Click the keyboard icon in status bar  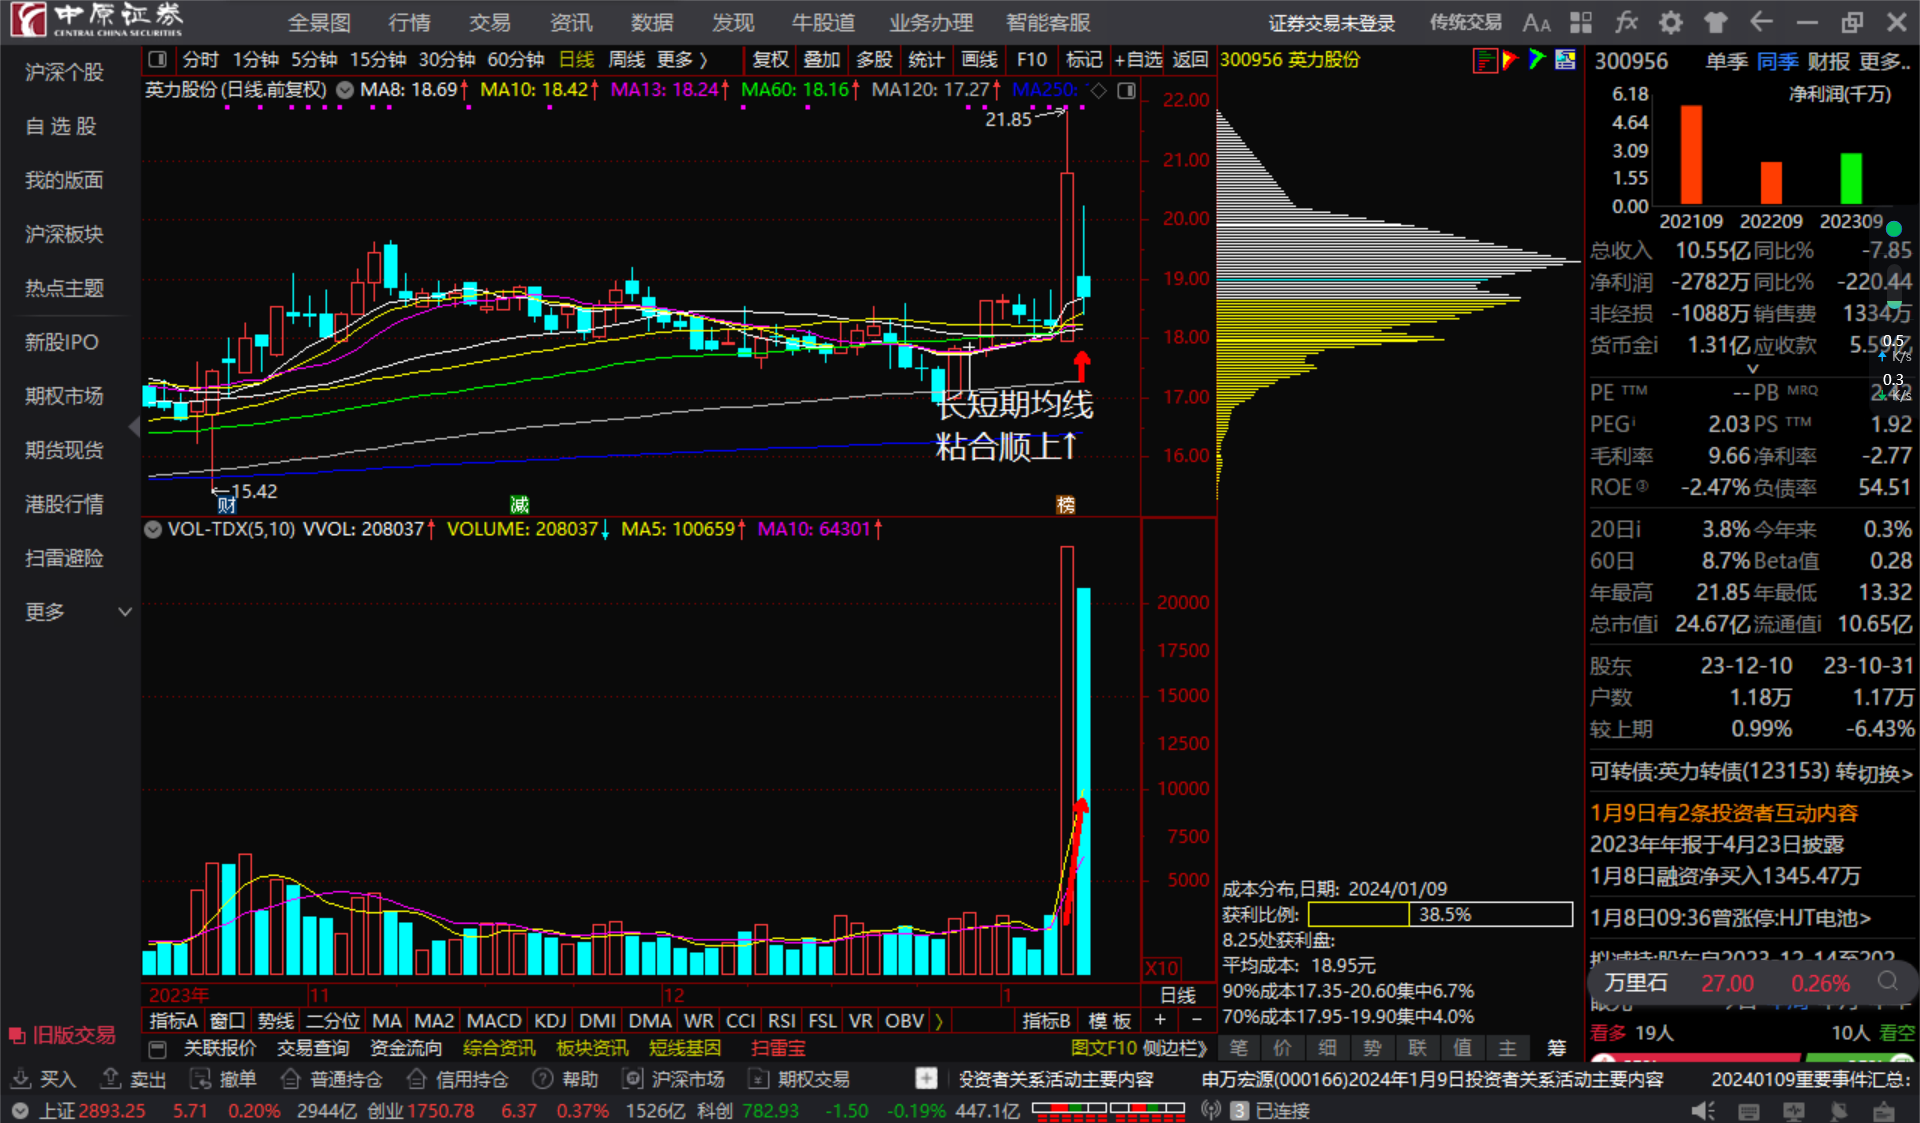tap(1749, 1111)
